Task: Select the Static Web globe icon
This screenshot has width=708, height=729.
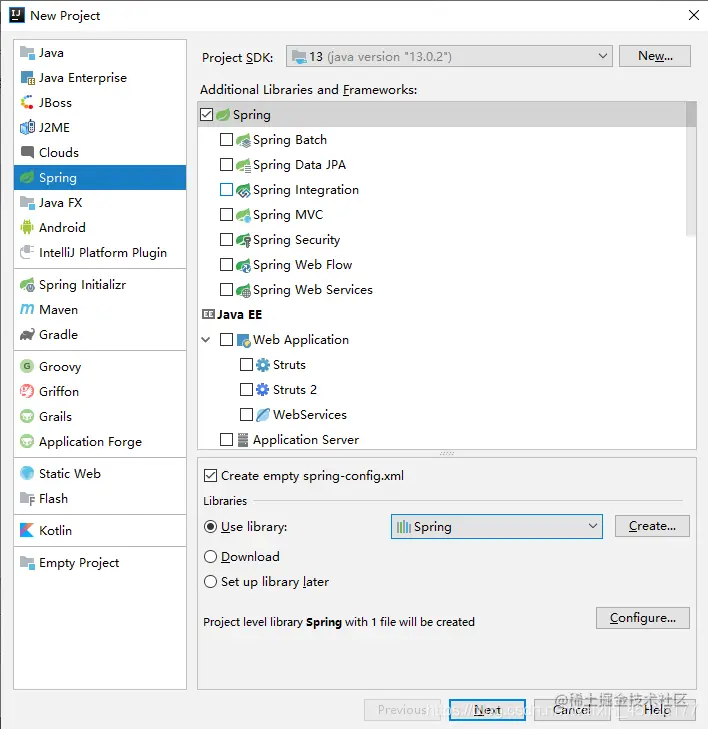Action: (x=27, y=473)
